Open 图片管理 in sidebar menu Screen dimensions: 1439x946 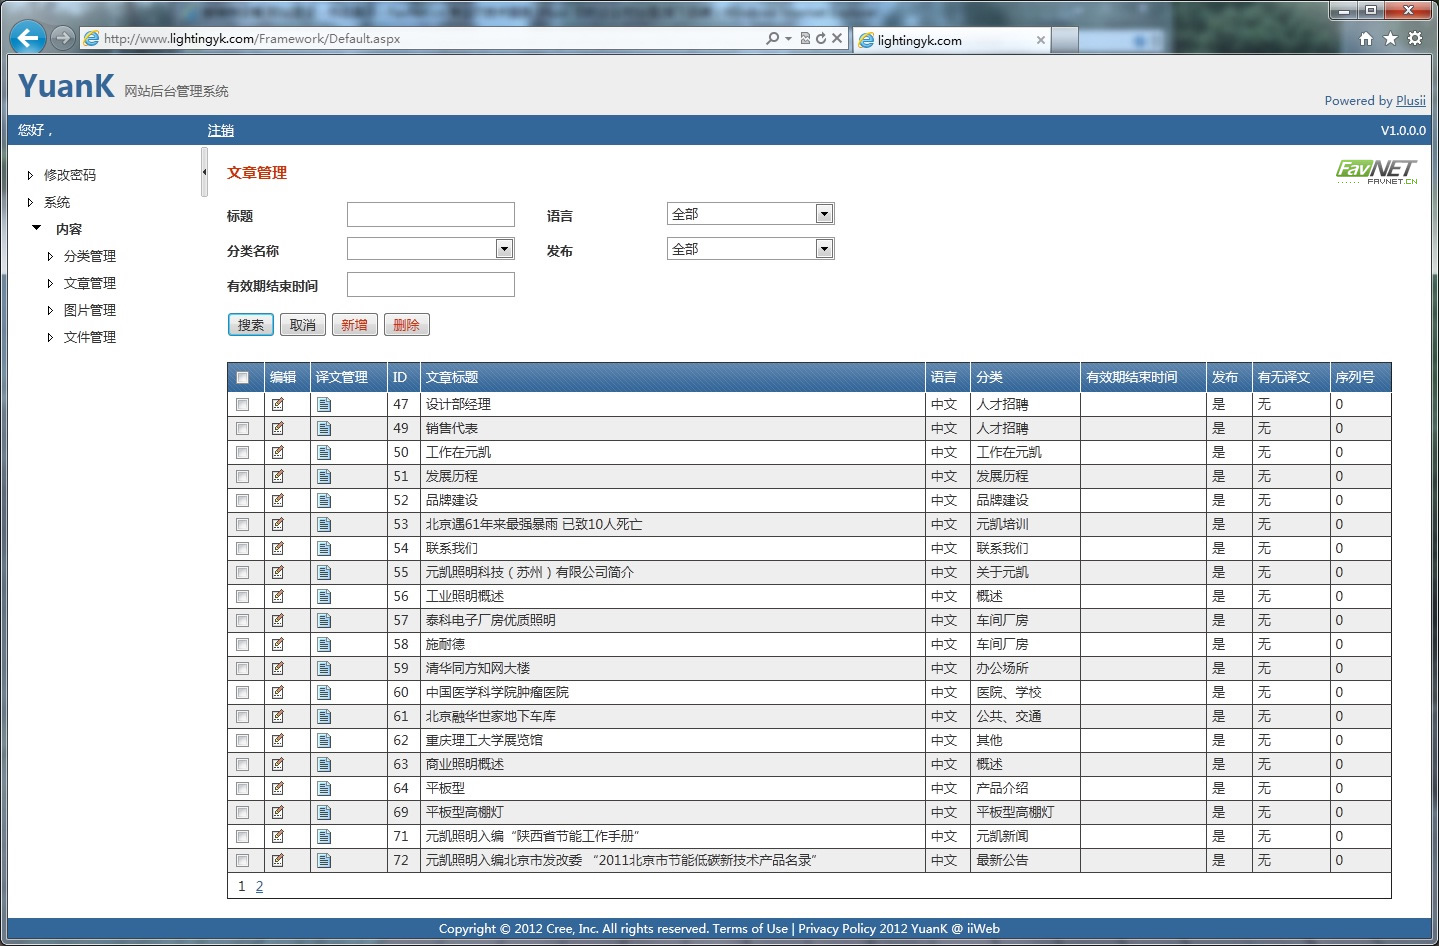pyautogui.click(x=90, y=310)
